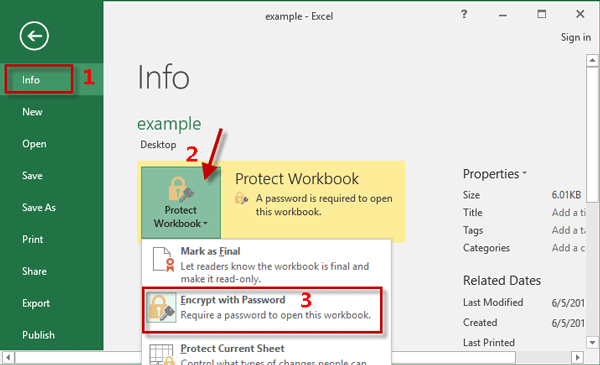
Task: Click the Encrypt with Password lock icon
Action: click(x=161, y=308)
